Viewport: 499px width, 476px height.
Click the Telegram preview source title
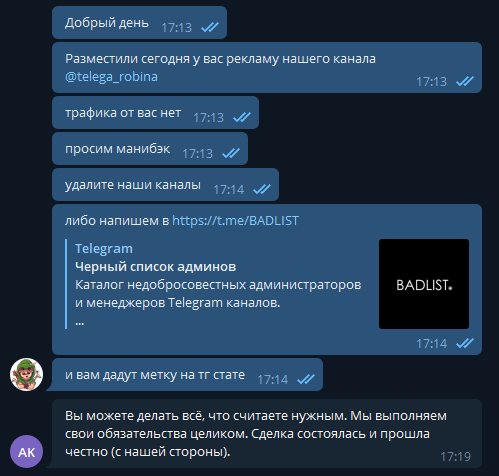click(104, 249)
